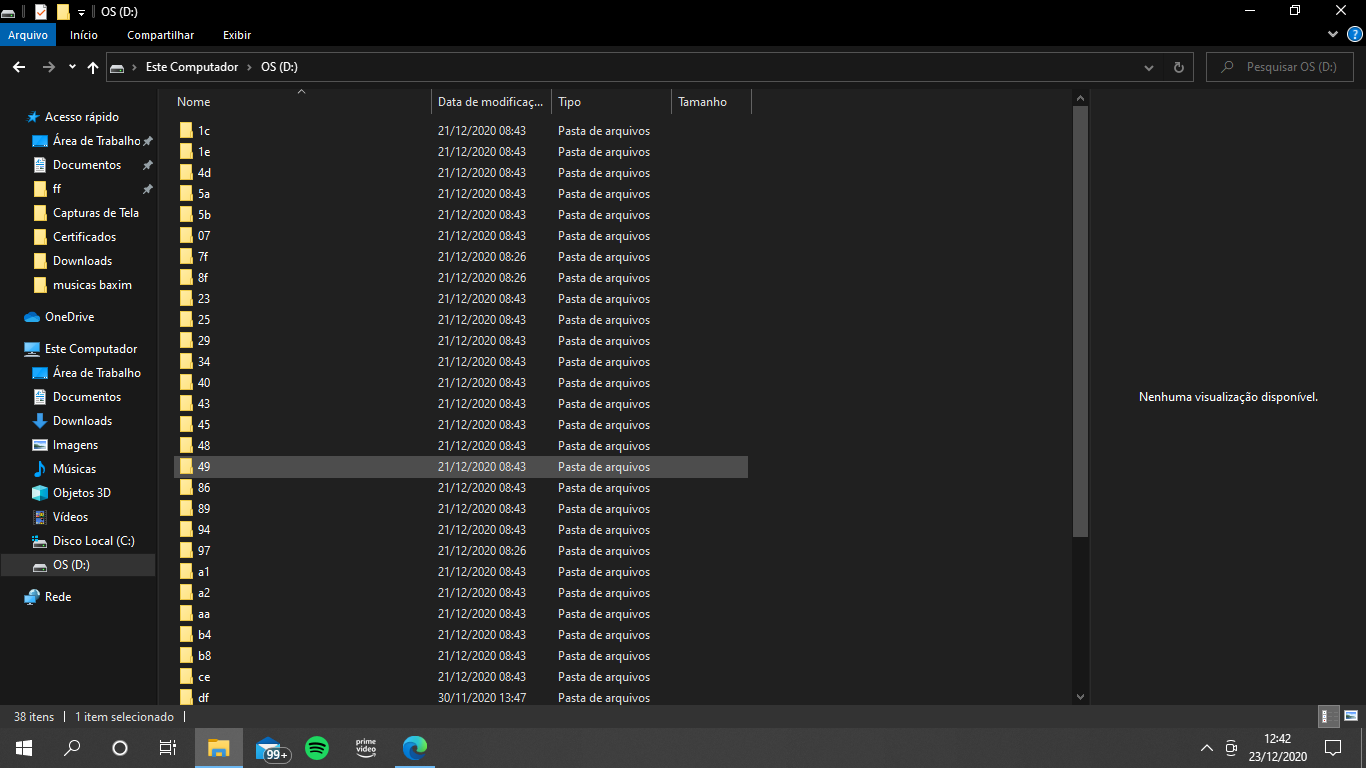This screenshot has height=768, width=1366.
Task: Open the Compartilhar ribbon tab
Action: [160, 35]
